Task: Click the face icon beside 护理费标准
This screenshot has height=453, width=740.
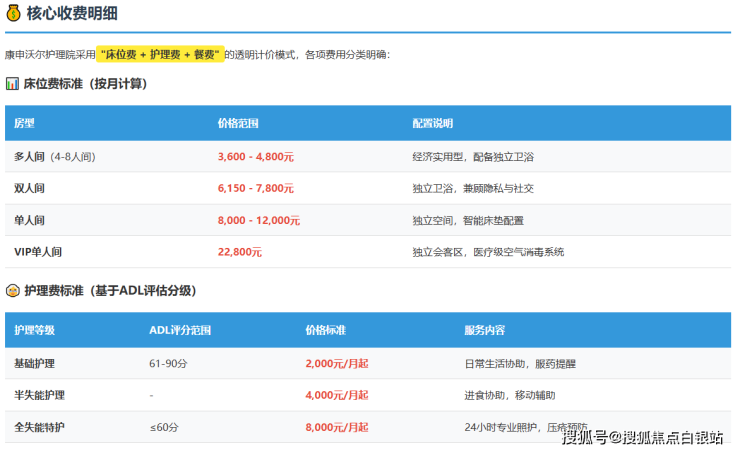Action: 13,290
